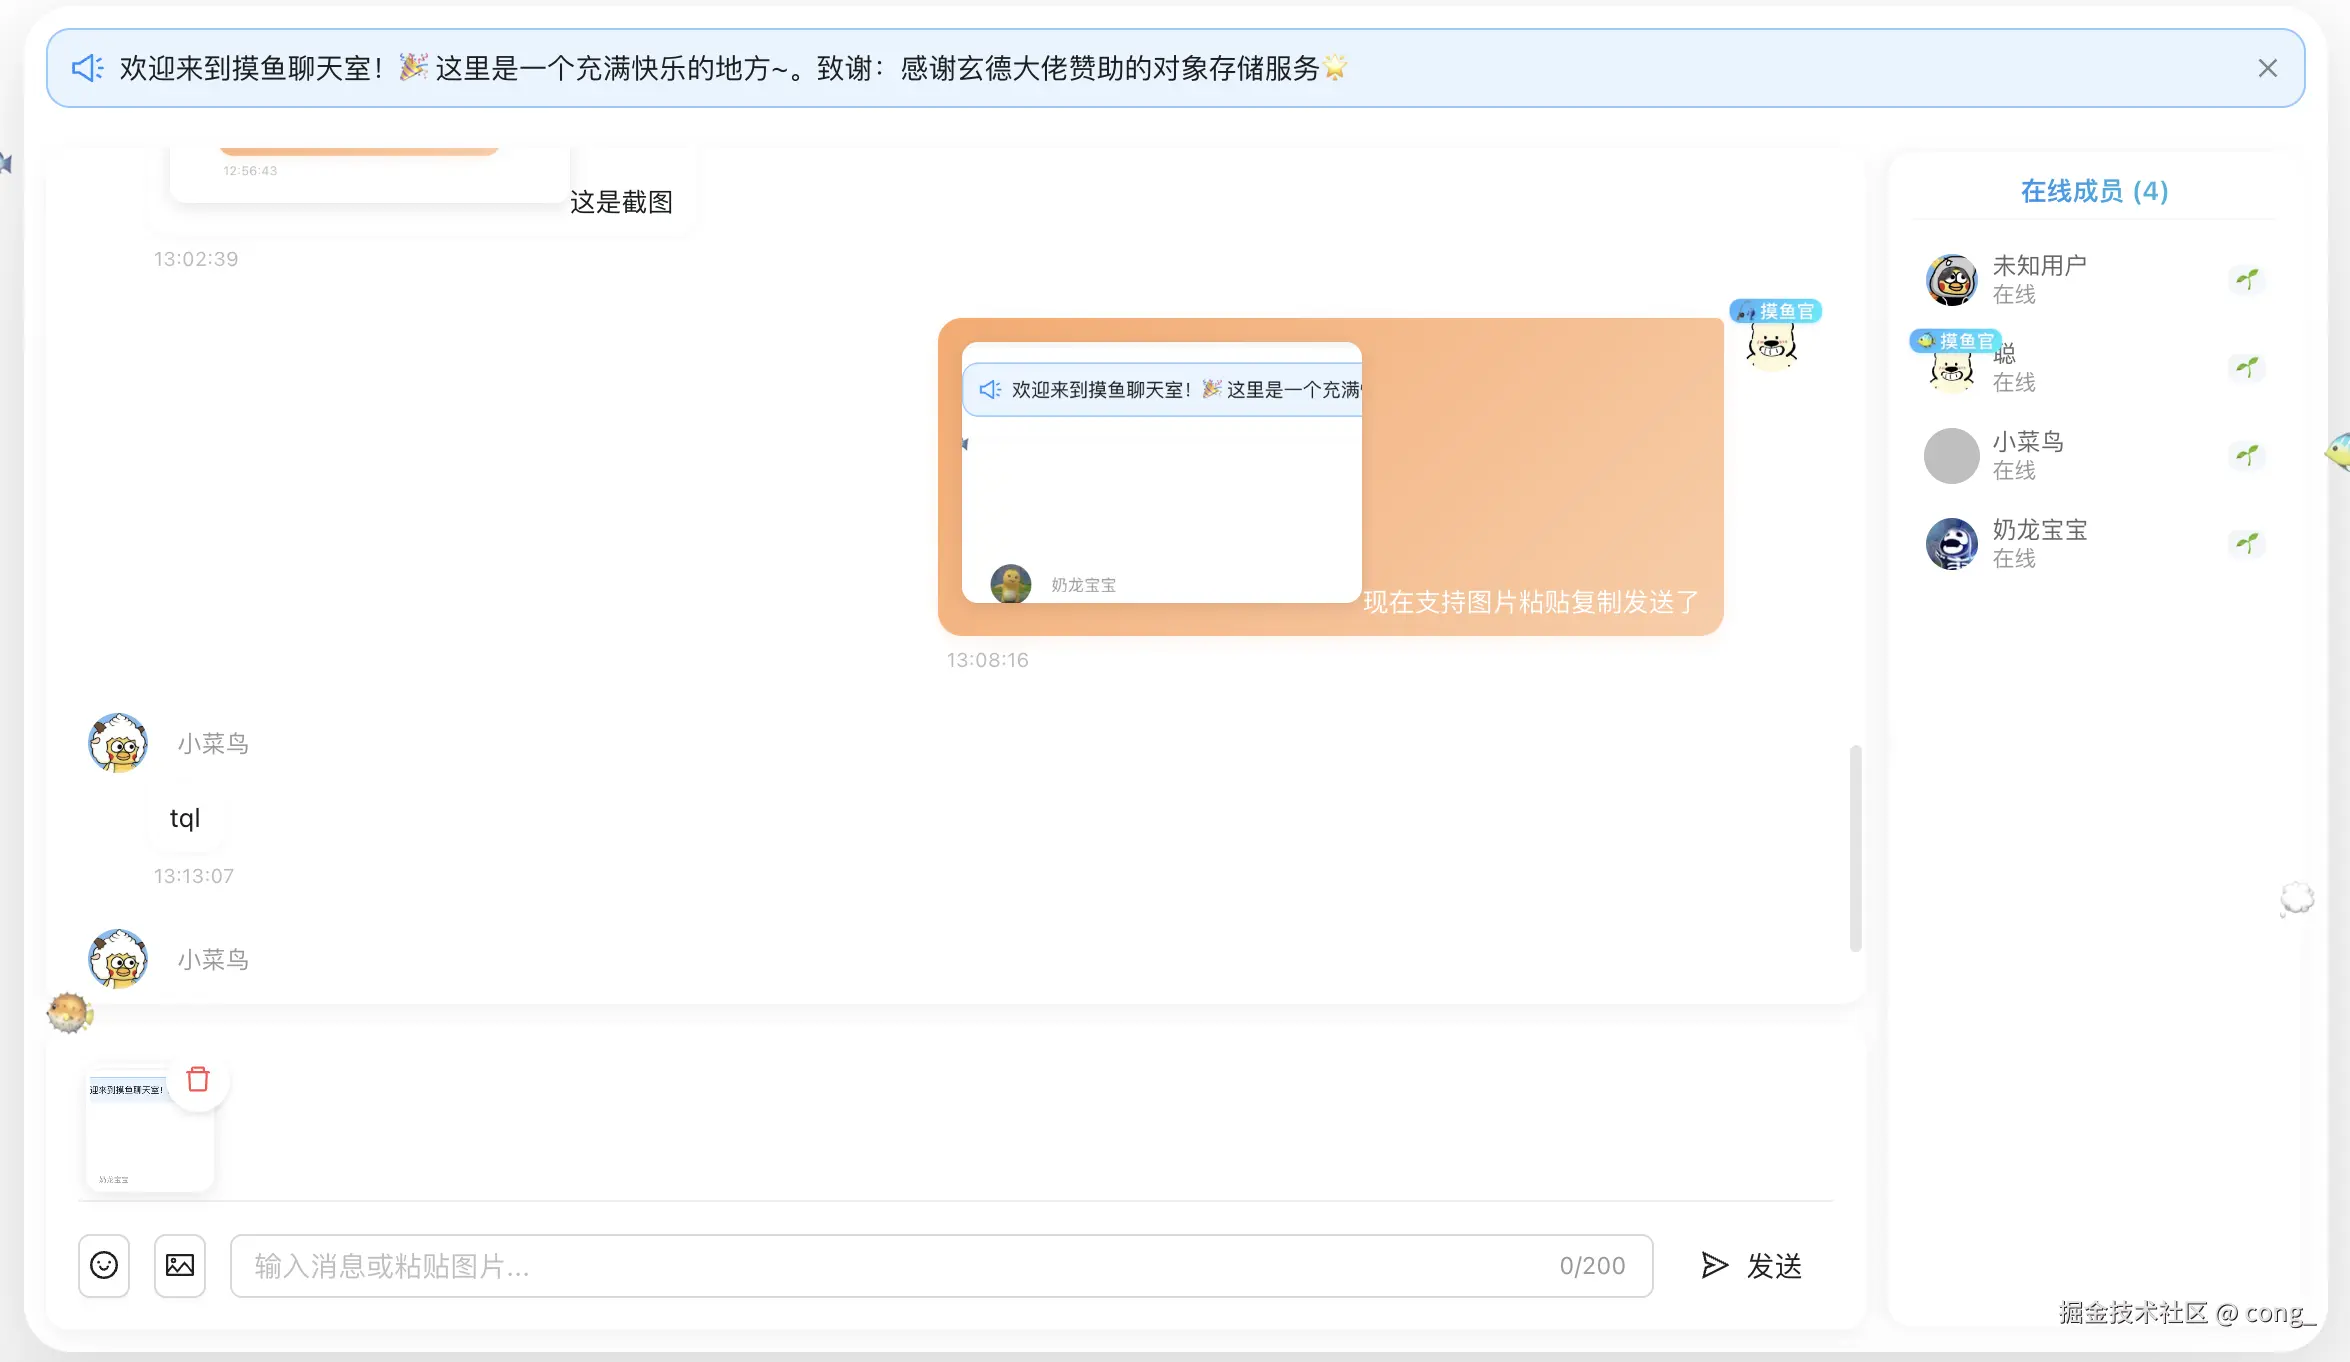Click 未知用户's penguin avatar
Screen dimensions: 2350x1362
pyautogui.click(x=1951, y=279)
